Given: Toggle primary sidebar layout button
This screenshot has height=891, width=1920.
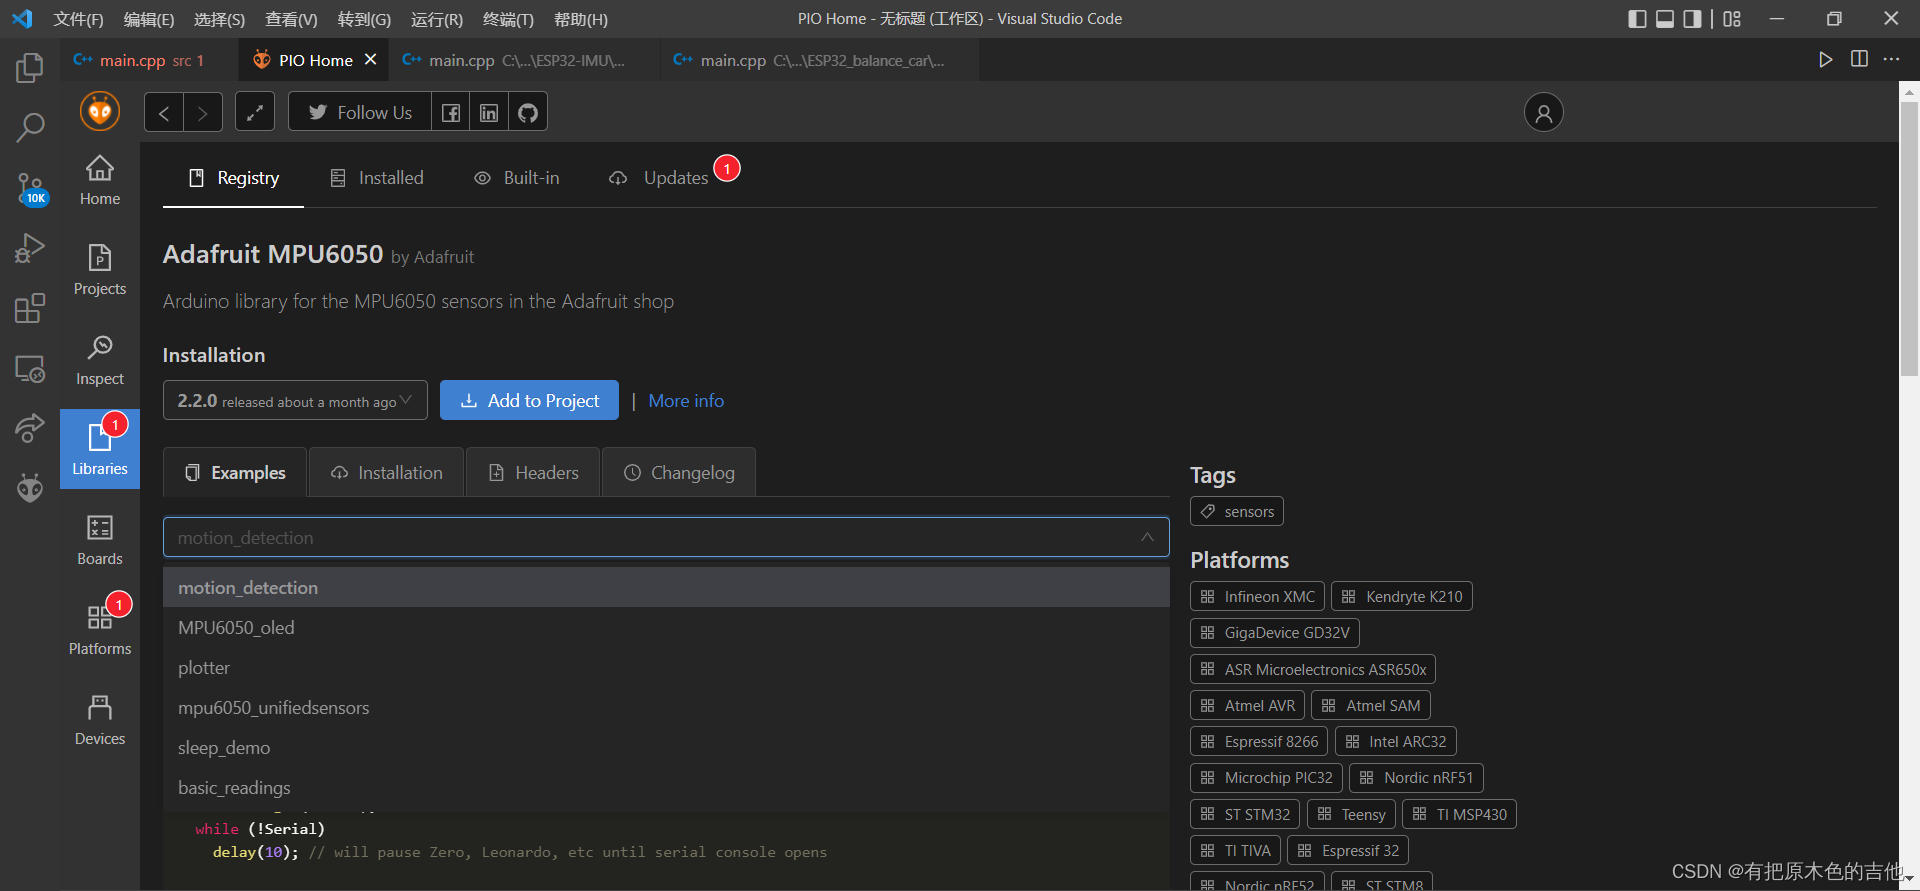Looking at the screenshot, I should click(x=1638, y=19).
